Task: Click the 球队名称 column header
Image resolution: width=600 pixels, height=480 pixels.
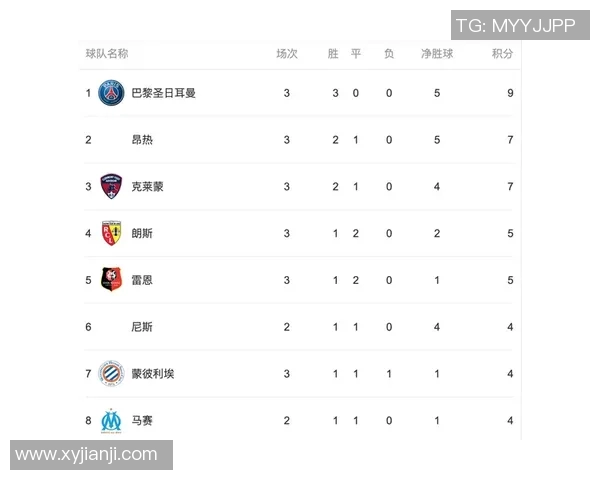Action: [x=107, y=54]
